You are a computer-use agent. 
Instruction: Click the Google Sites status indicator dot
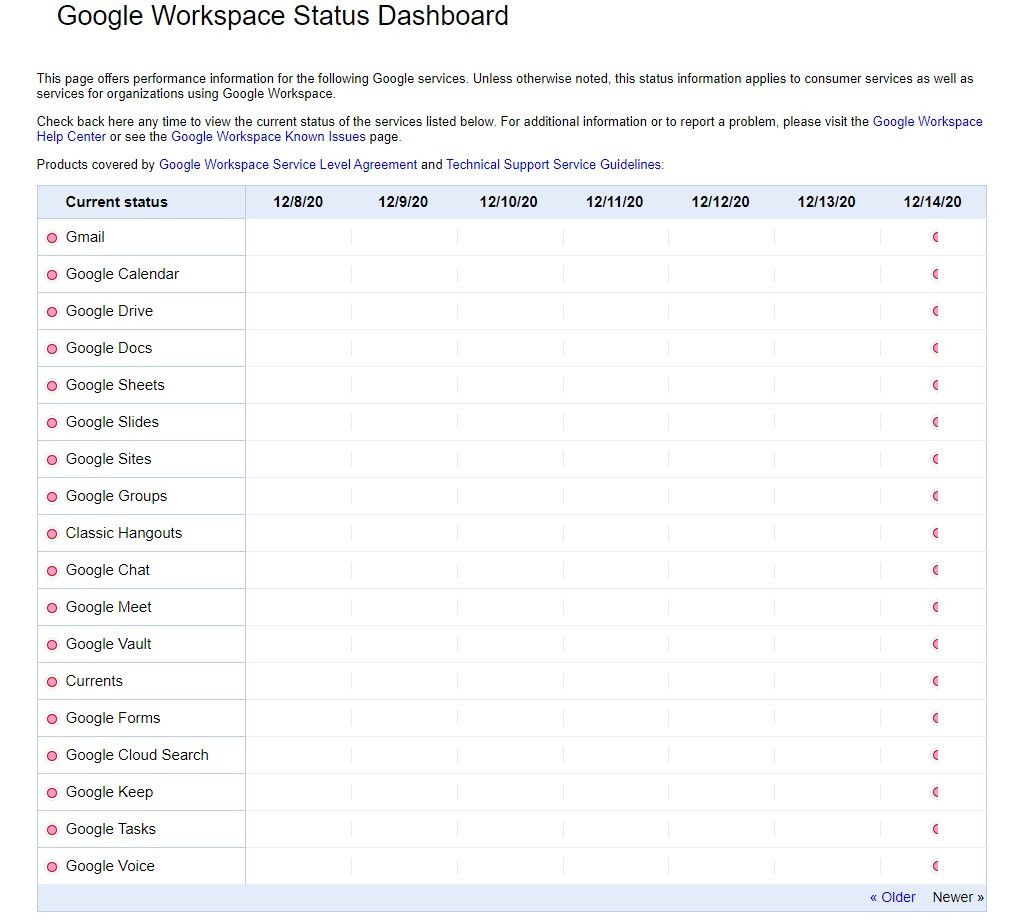pyautogui.click(x=52, y=460)
